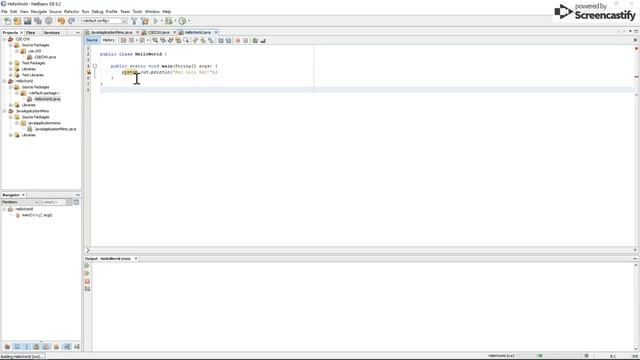Select CSECh9.java in the Projects tree

click(x=45, y=57)
